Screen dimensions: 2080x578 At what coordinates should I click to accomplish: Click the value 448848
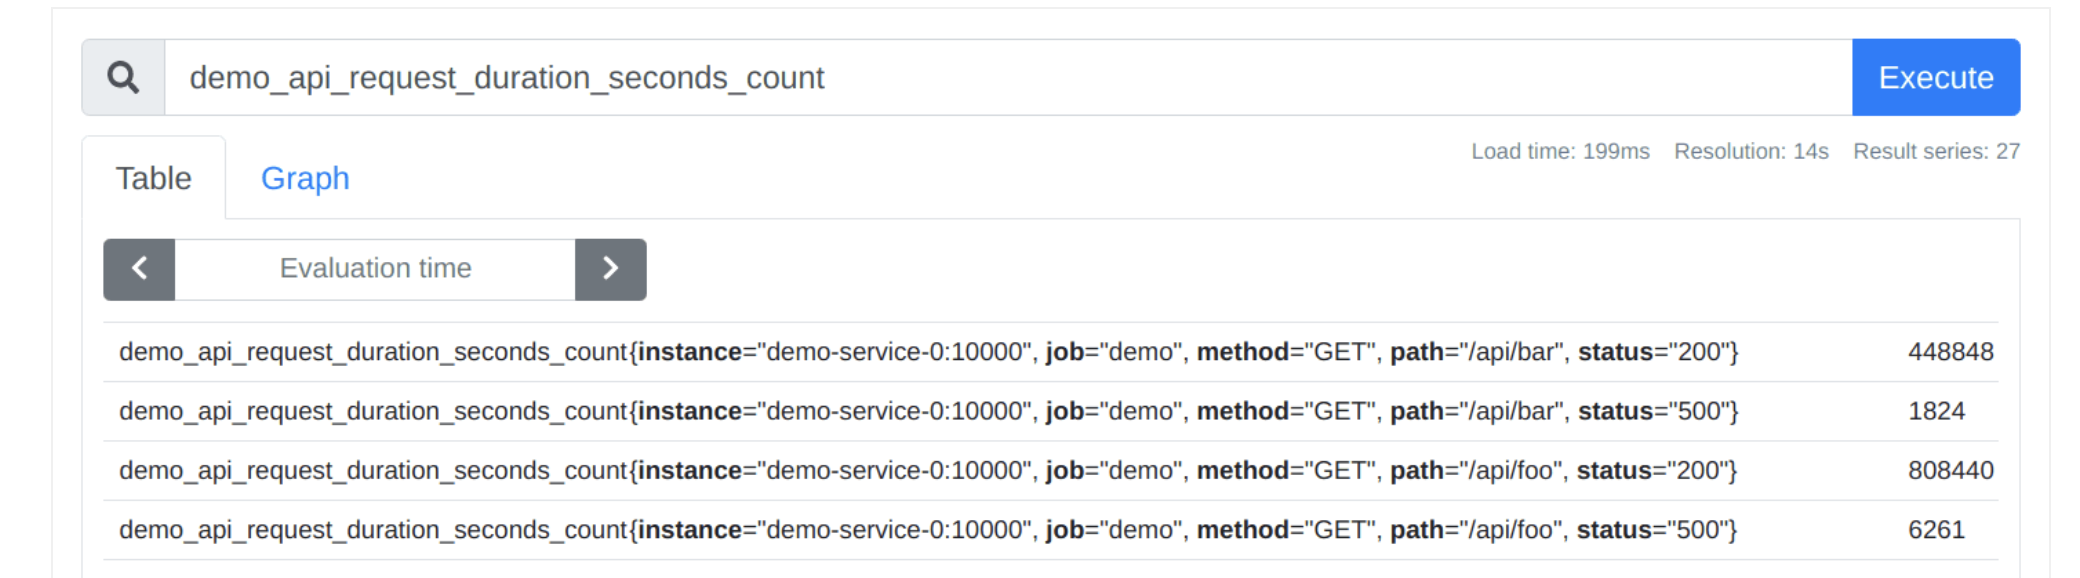point(1950,352)
